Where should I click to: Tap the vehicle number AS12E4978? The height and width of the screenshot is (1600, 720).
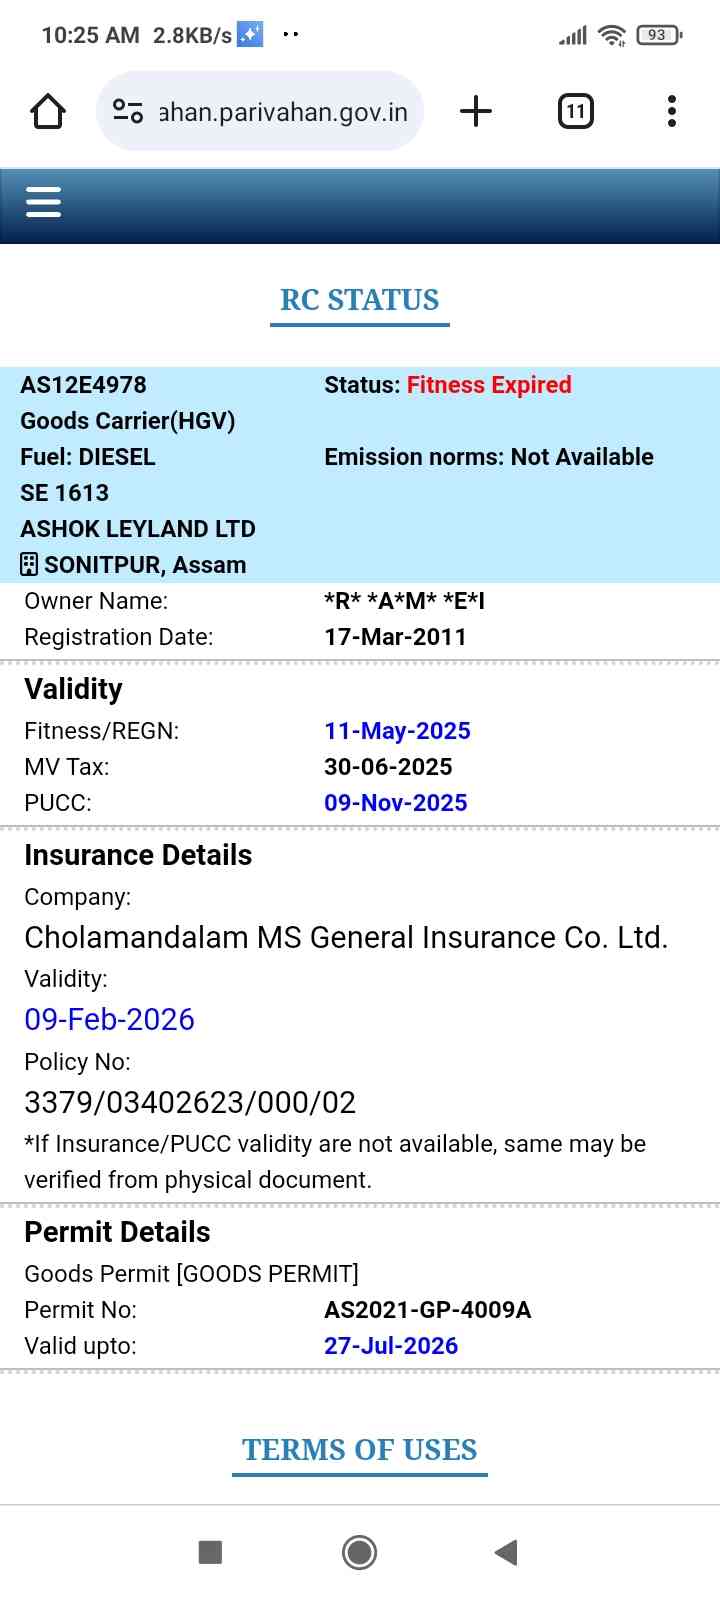click(84, 385)
